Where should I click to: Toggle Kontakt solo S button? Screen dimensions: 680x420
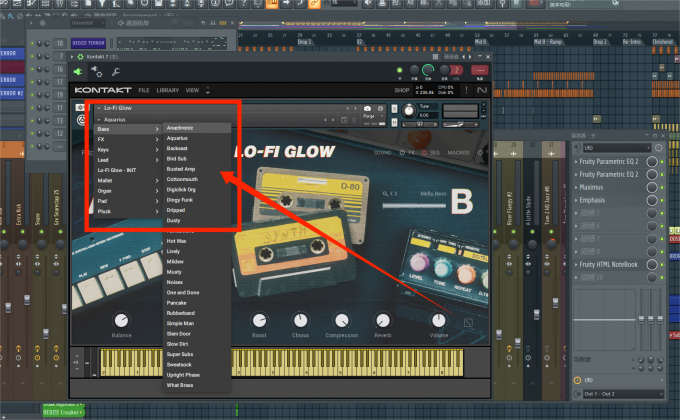[x=394, y=108]
